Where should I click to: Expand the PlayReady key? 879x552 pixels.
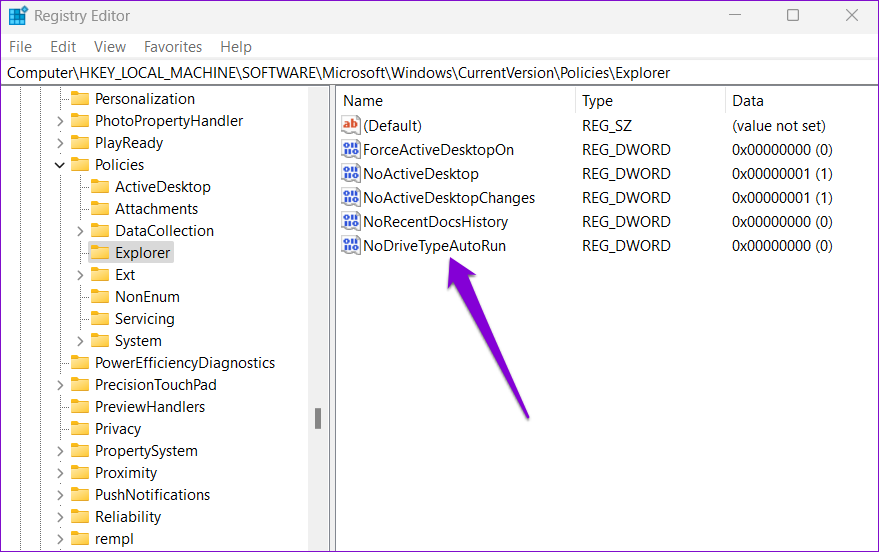[60, 143]
